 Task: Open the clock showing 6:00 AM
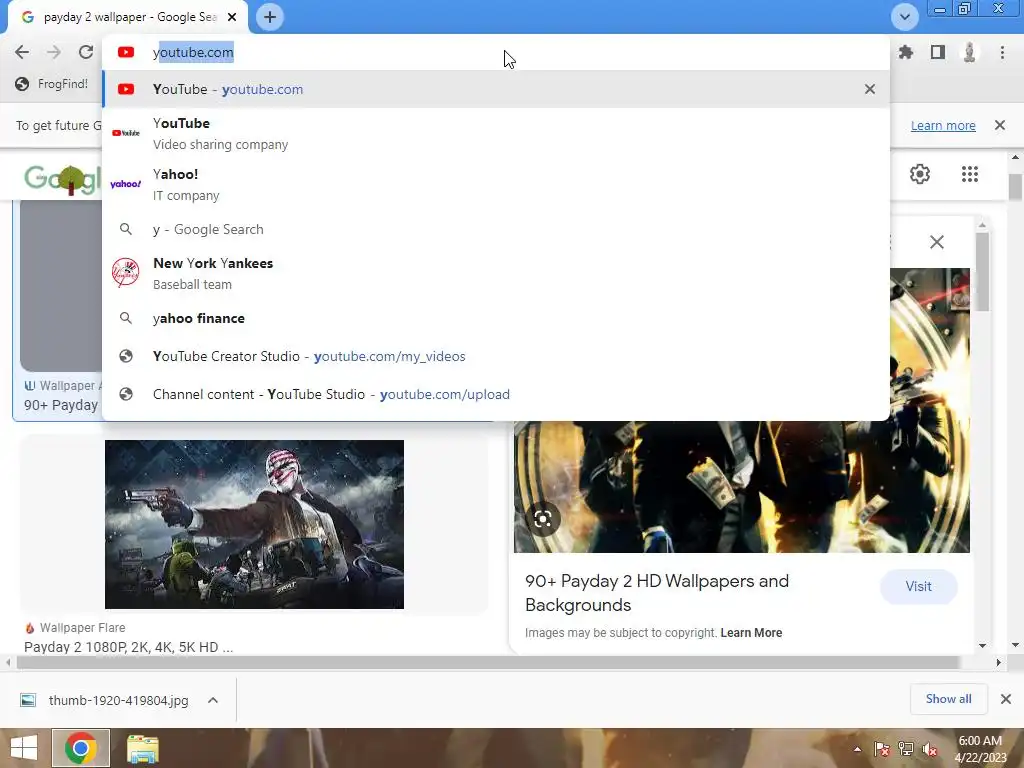980,749
